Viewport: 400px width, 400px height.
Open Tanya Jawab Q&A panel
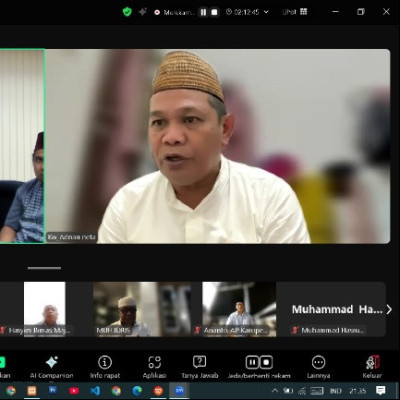tap(199, 367)
